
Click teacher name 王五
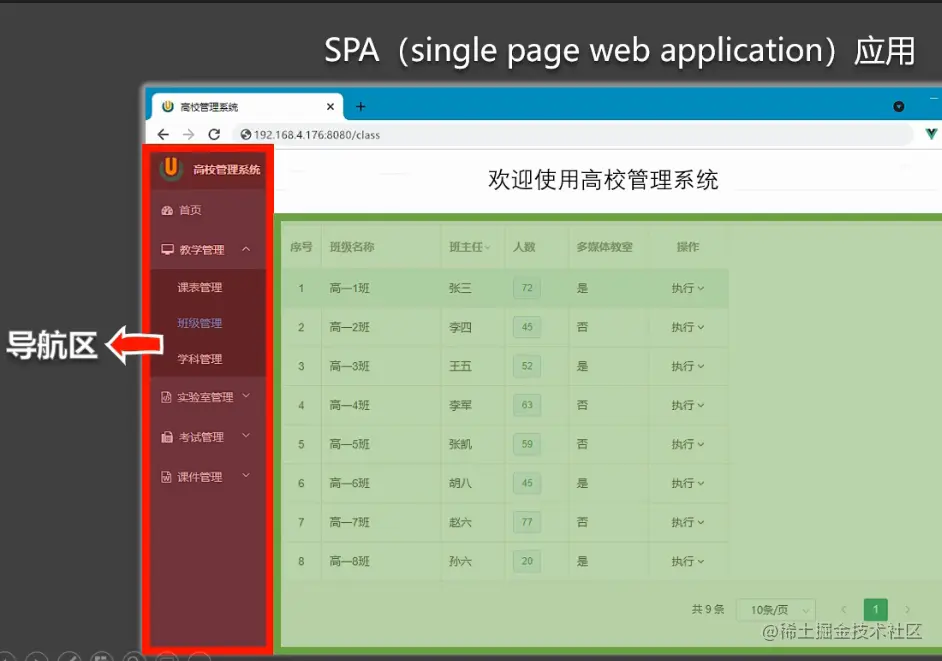point(460,366)
